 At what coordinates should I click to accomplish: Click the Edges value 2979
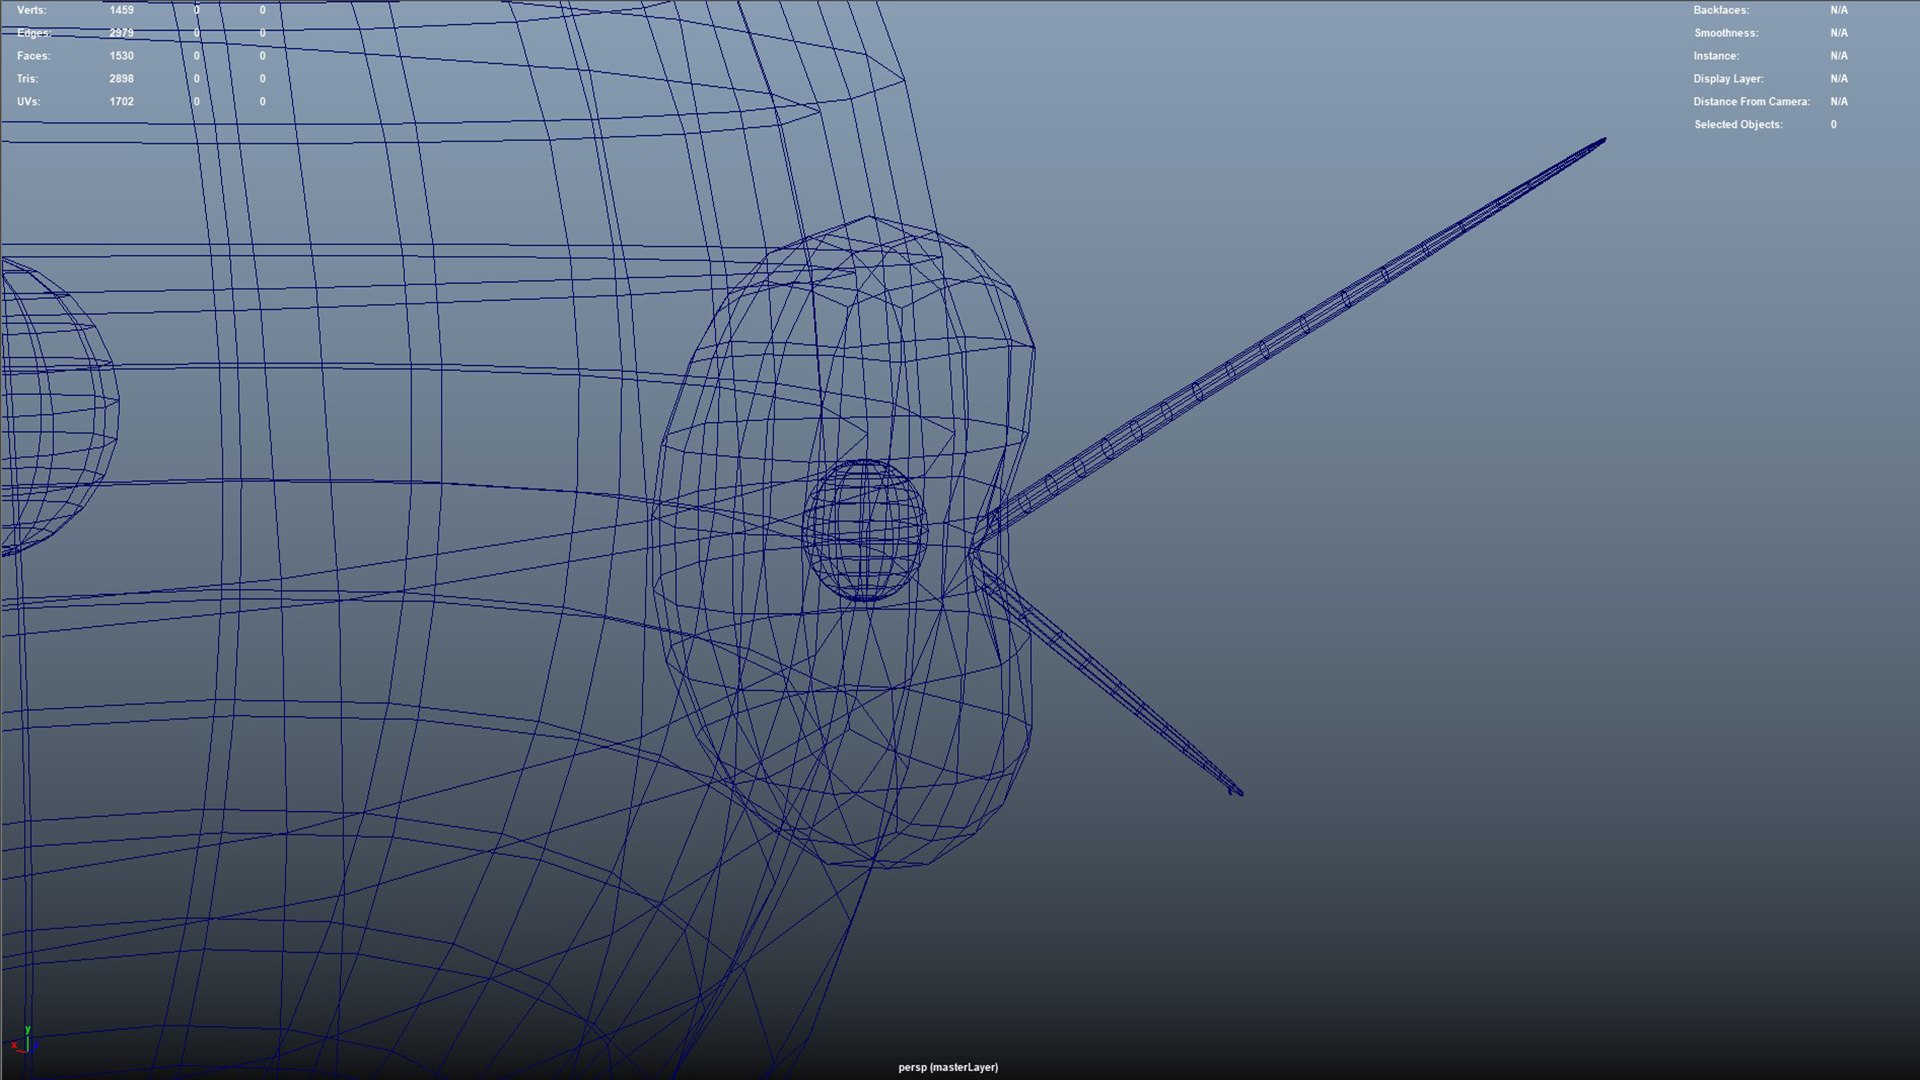(121, 33)
